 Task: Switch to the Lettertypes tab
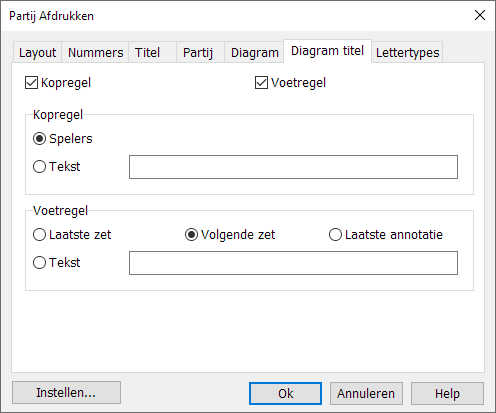407,52
